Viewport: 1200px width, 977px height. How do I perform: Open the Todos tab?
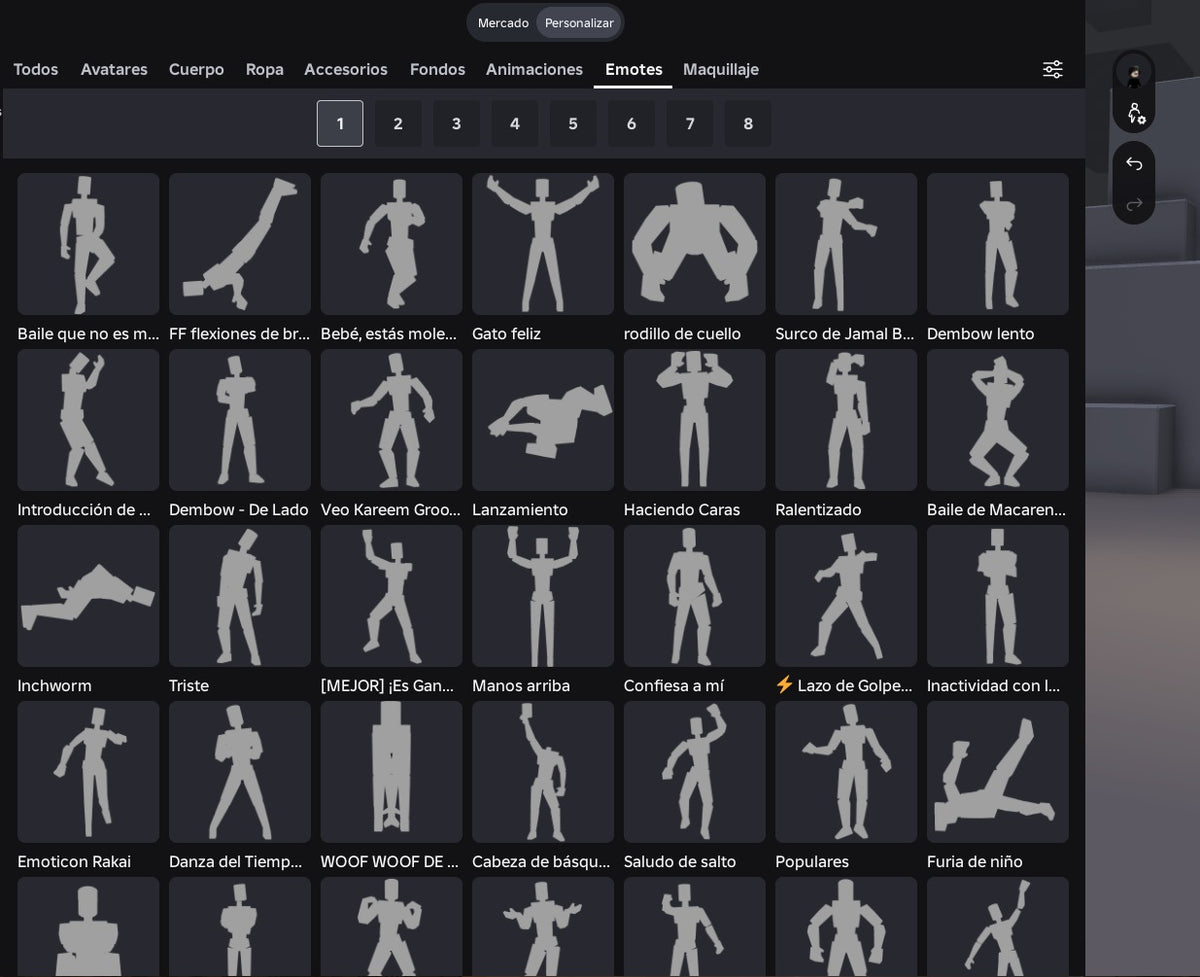(x=36, y=69)
